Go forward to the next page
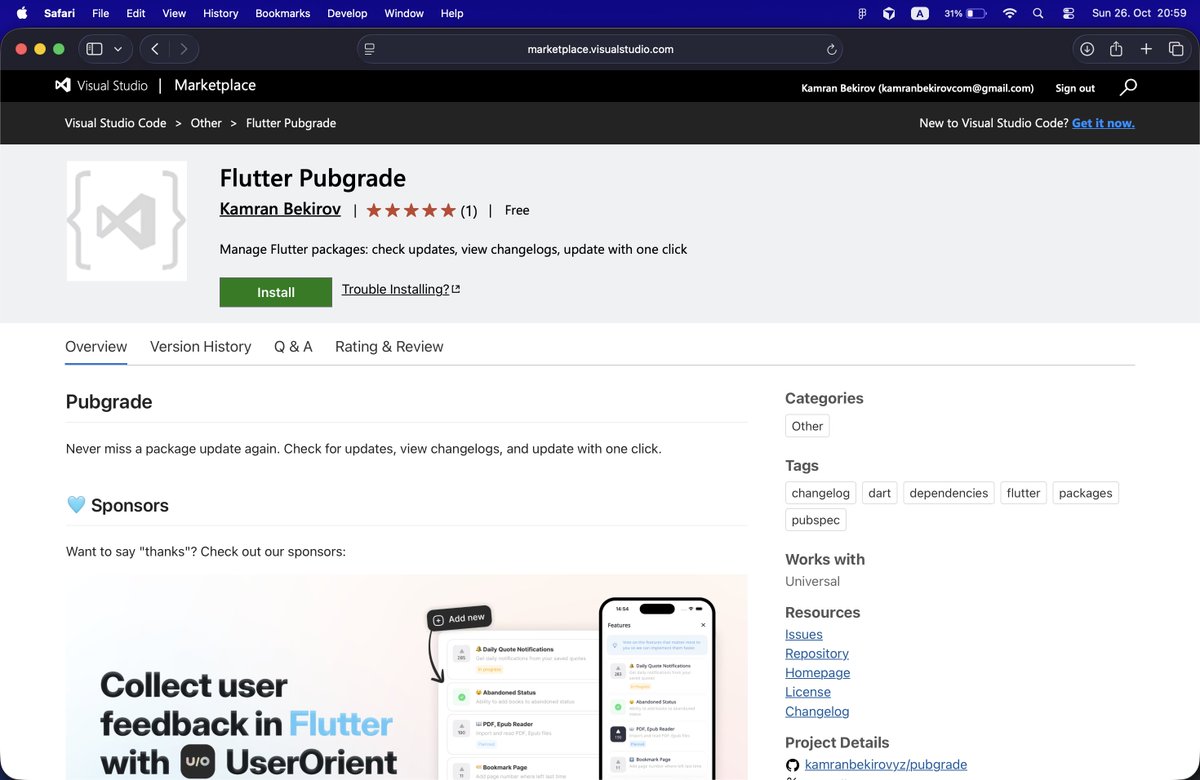 (183, 49)
